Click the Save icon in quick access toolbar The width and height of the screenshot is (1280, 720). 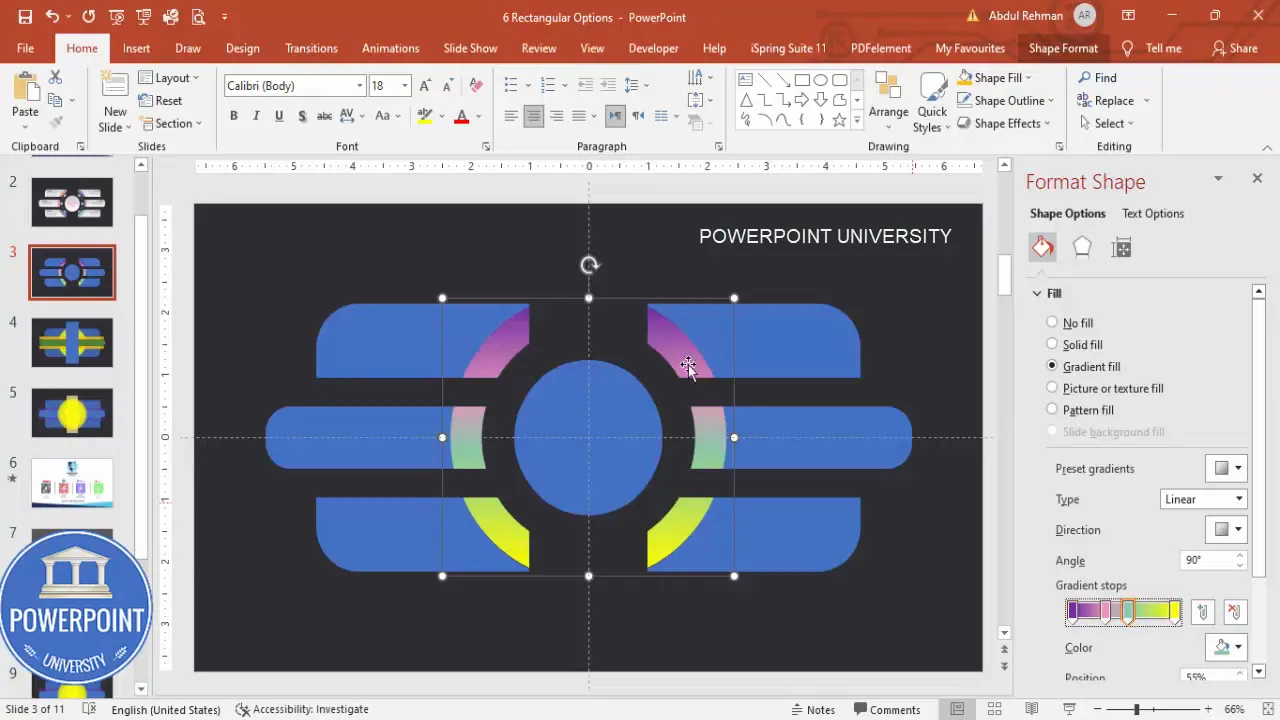(25, 17)
